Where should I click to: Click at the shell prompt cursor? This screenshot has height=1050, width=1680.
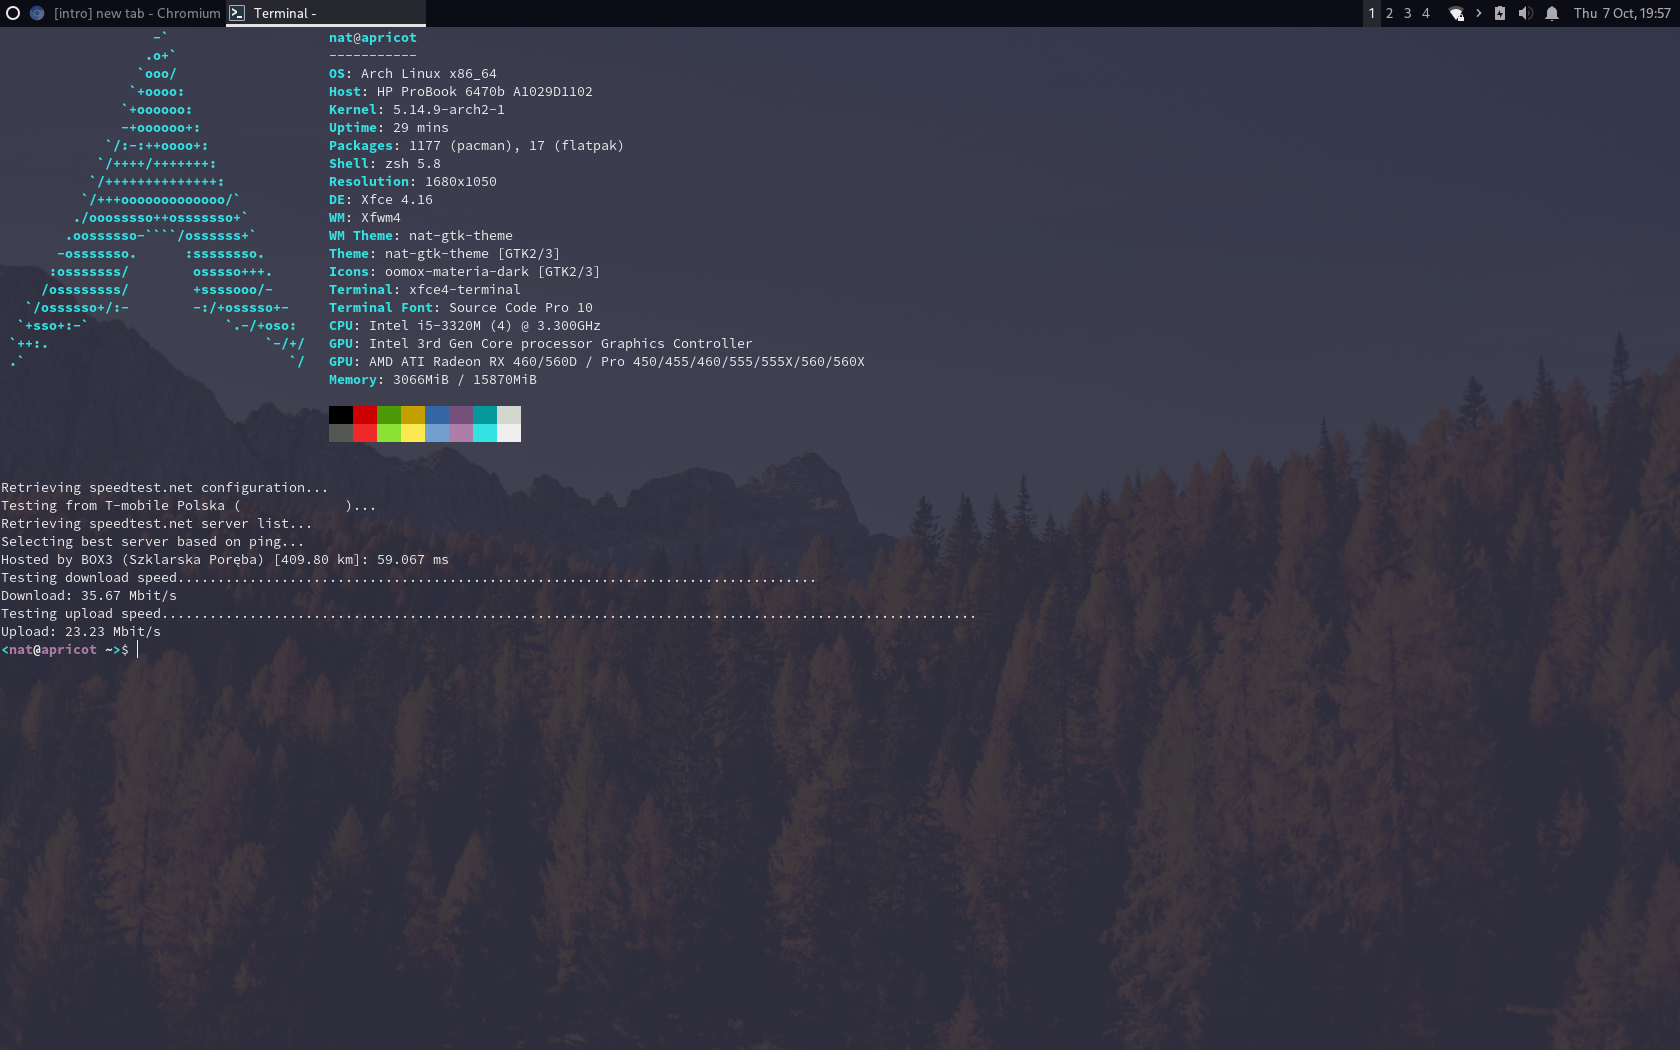(x=138, y=650)
